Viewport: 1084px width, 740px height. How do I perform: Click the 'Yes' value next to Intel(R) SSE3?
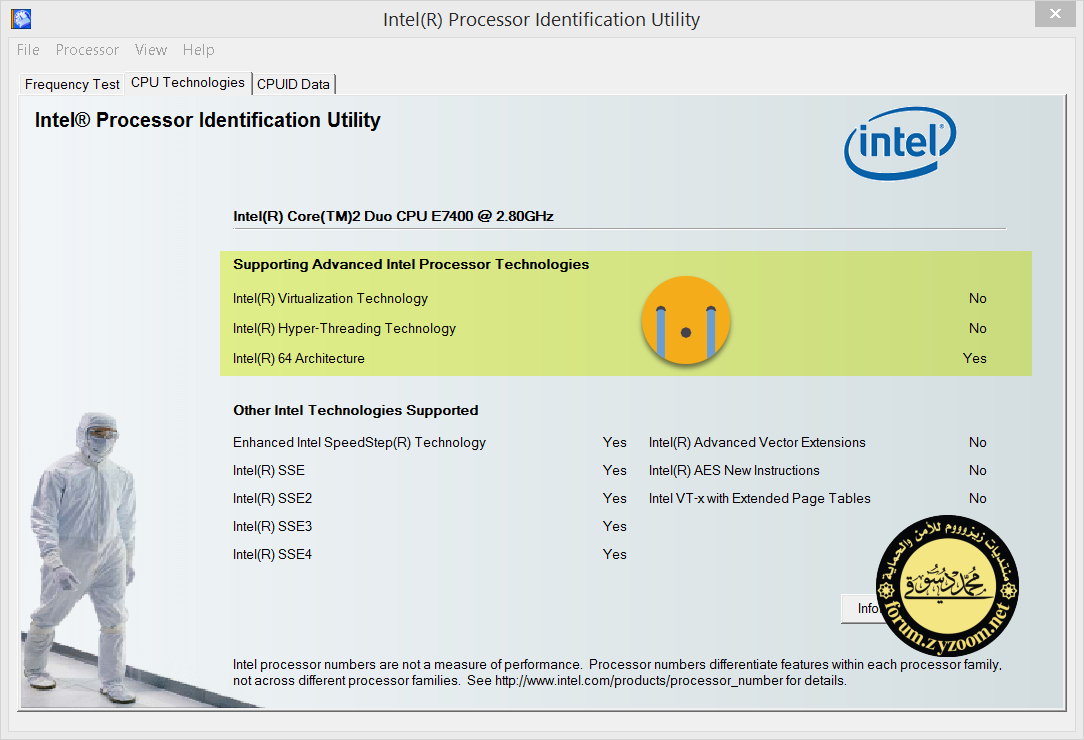click(x=615, y=526)
